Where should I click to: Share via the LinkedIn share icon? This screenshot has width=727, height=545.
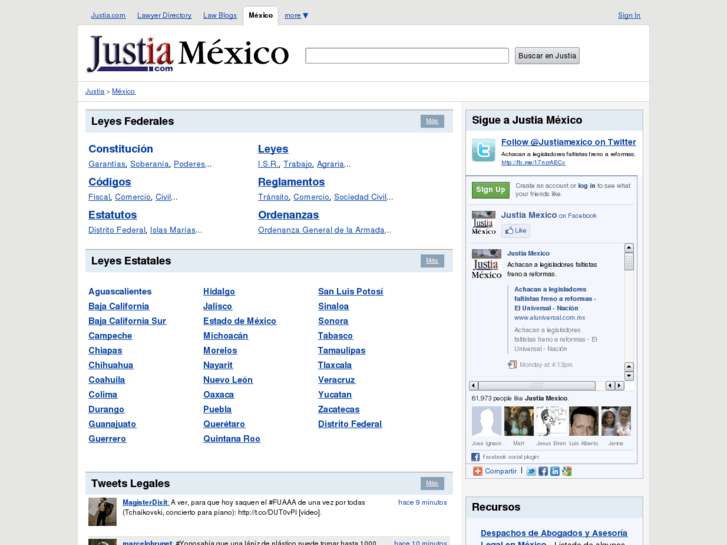coord(555,471)
